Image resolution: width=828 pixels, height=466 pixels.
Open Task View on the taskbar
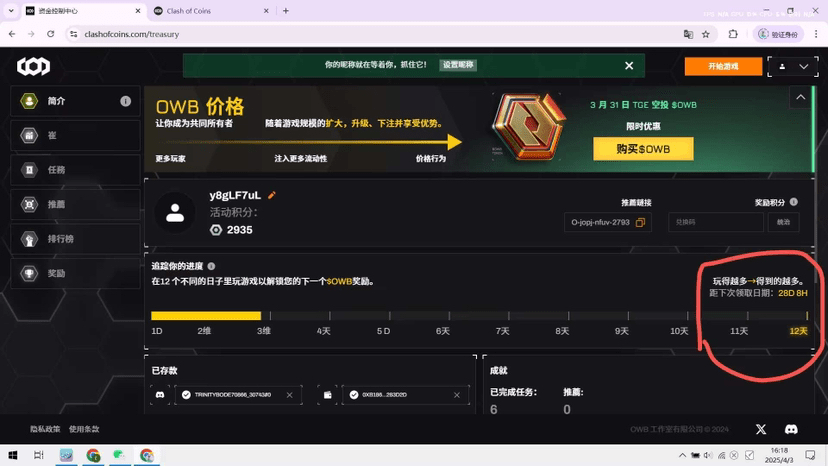click(x=39, y=455)
